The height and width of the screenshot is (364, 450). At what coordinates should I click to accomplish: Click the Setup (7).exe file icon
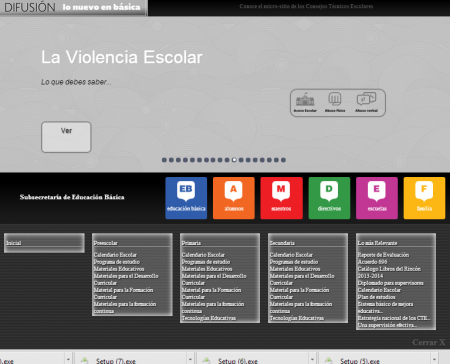[x=84, y=360]
